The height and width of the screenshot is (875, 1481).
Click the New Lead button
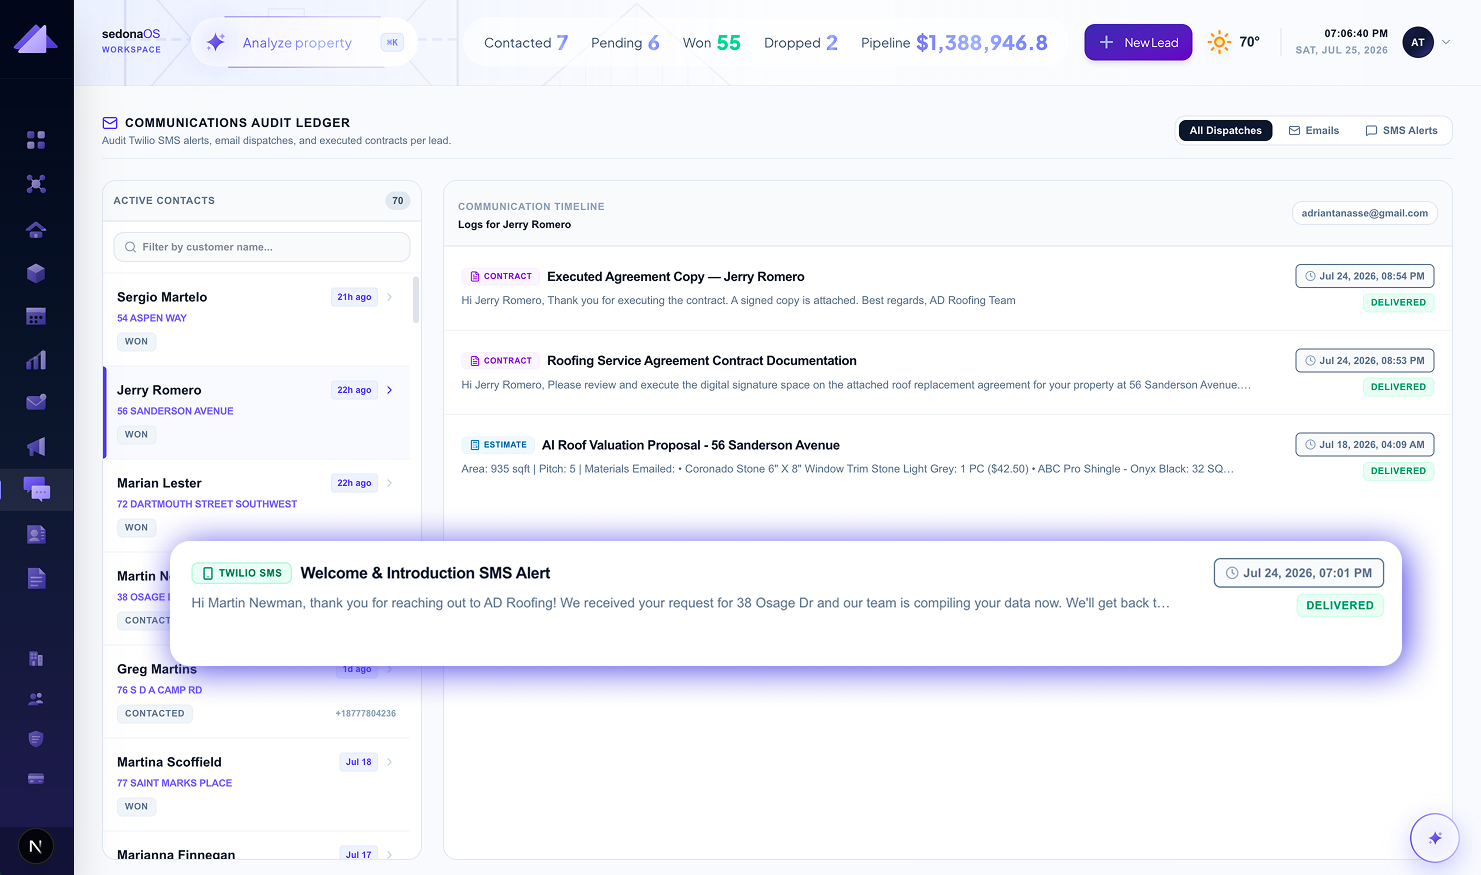pyautogui.click(x=1138, y=42)
